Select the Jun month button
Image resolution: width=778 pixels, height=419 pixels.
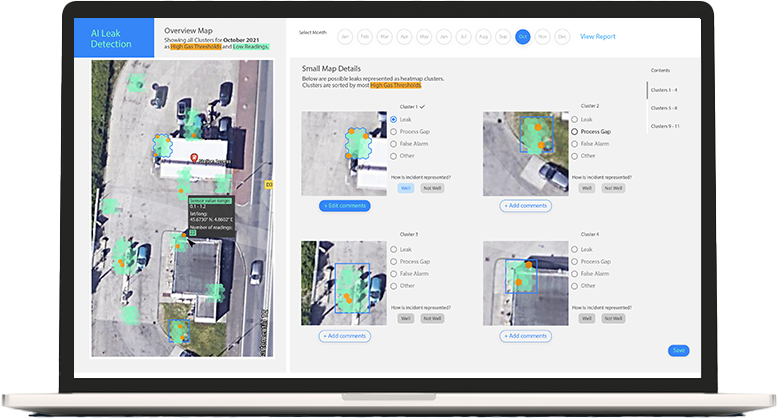click(x=444, y=37)
